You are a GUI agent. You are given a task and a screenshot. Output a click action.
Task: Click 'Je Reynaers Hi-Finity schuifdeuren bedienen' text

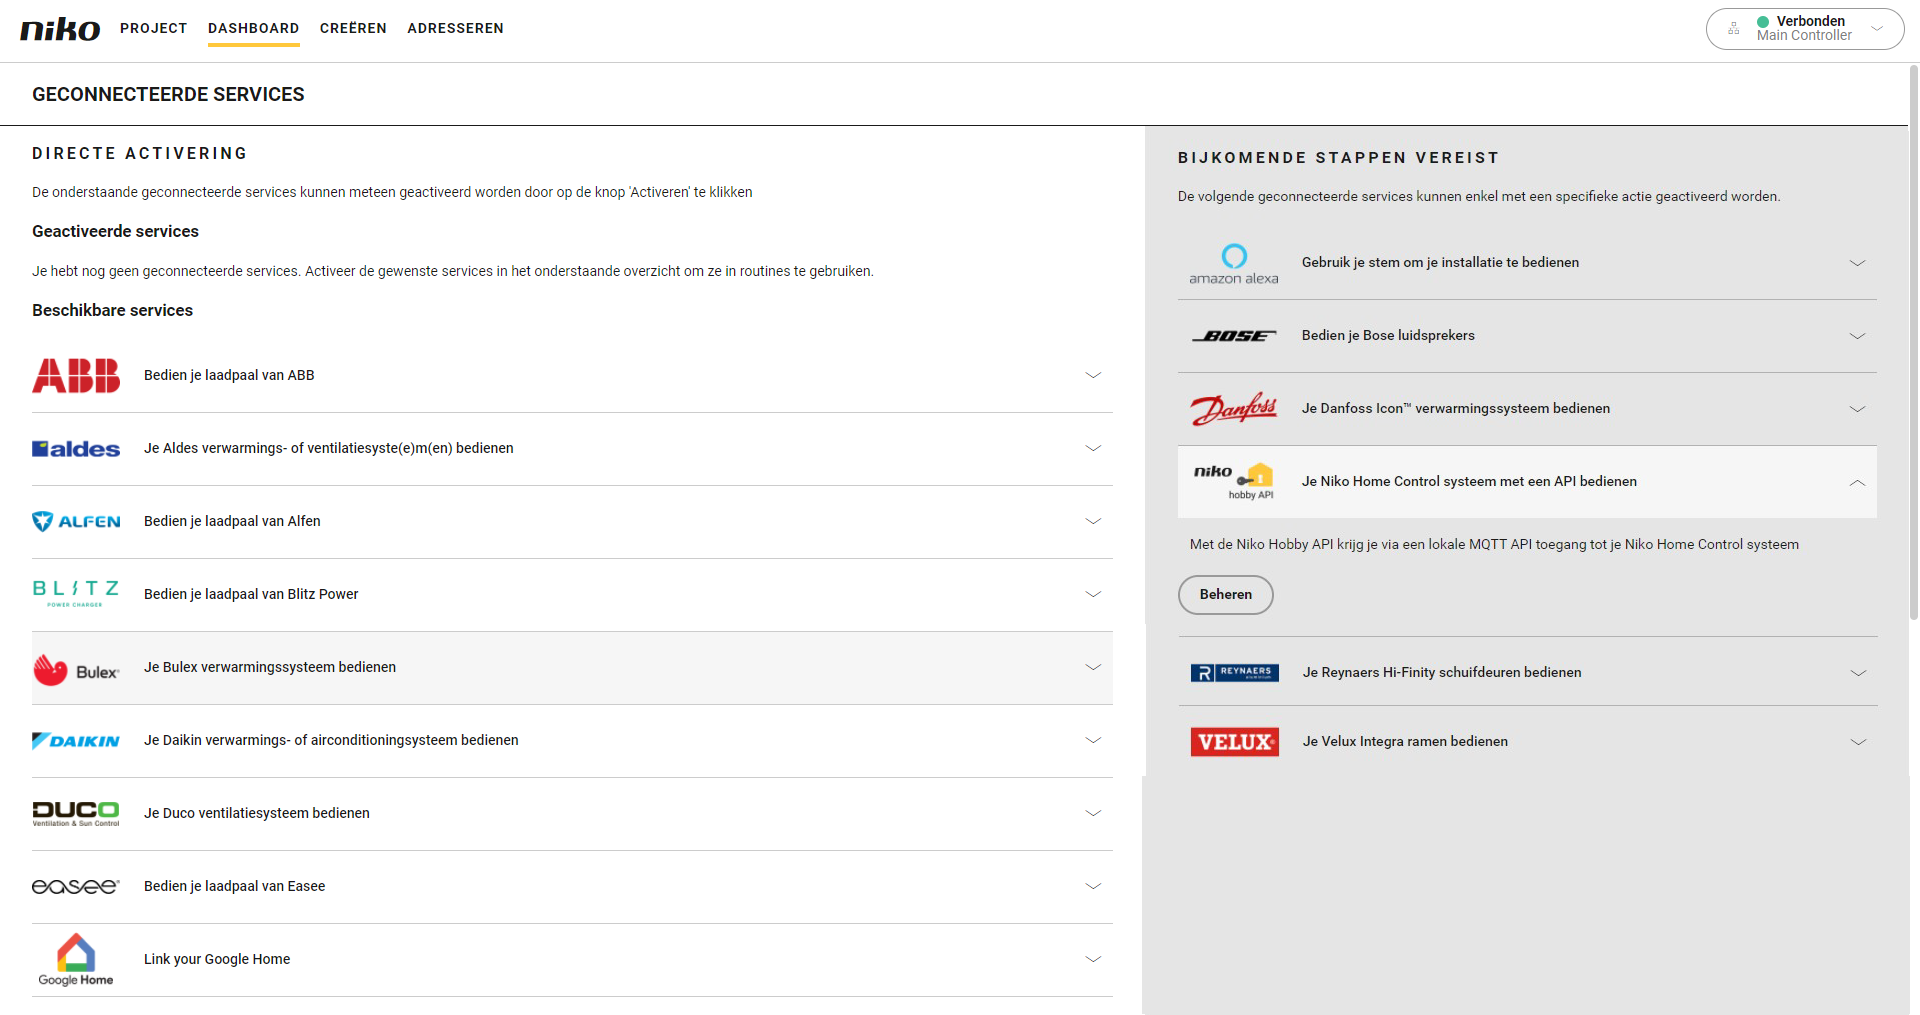click(x=1442, y=672)
